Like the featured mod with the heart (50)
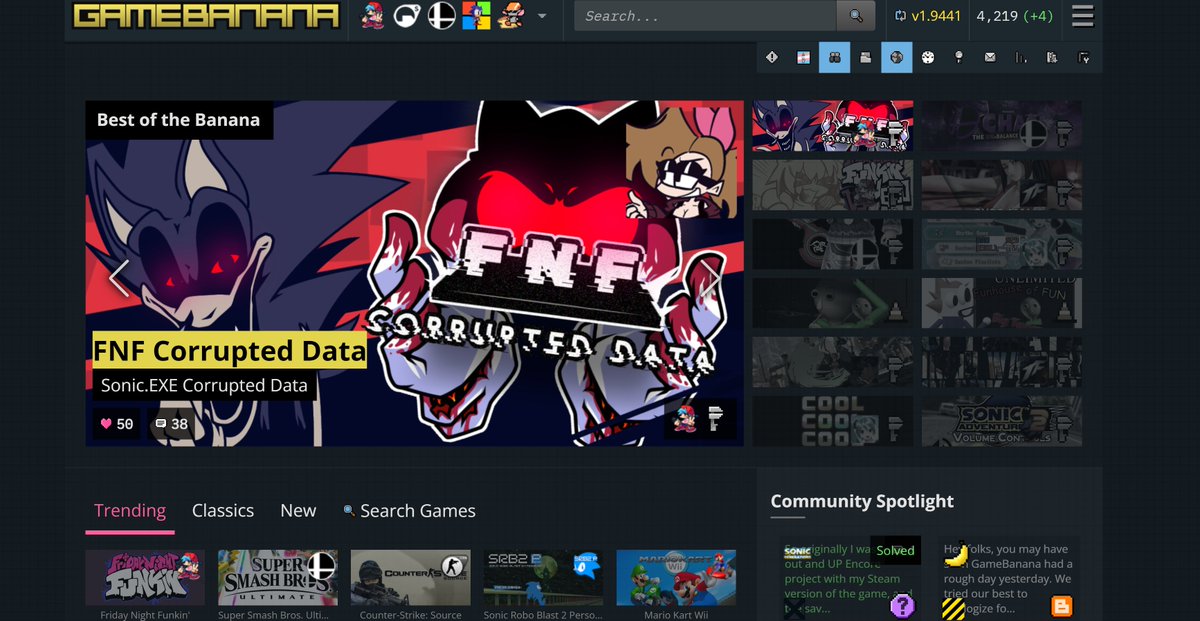Screen dimensions: 1200x621 click(116, 424)
